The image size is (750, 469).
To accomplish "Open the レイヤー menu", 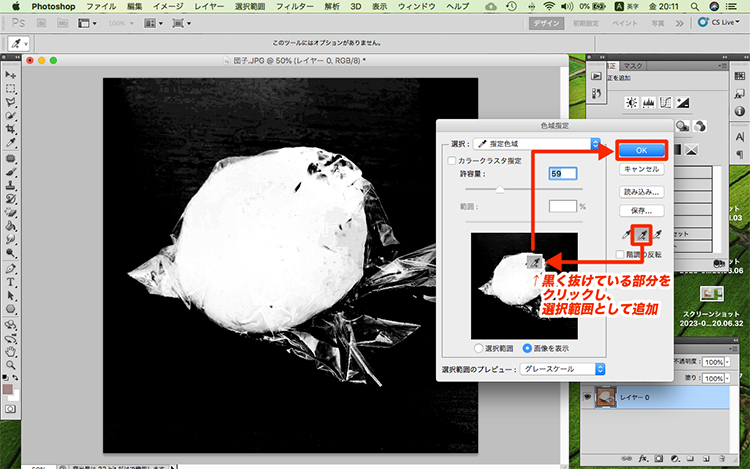I will tap(209, 7).
